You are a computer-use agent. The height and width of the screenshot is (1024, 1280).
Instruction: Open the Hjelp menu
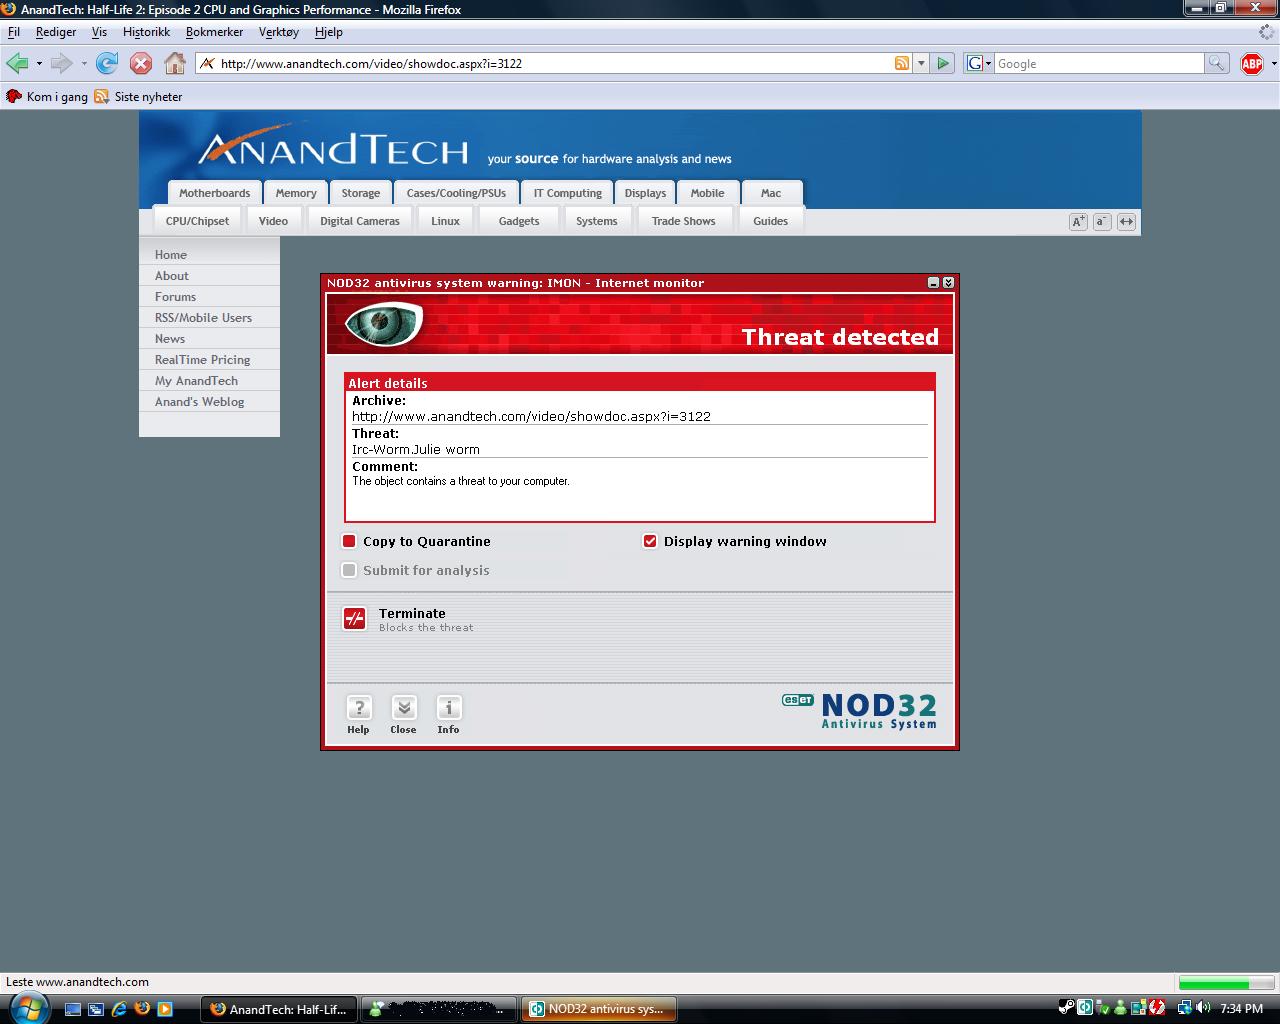point(328,32)
